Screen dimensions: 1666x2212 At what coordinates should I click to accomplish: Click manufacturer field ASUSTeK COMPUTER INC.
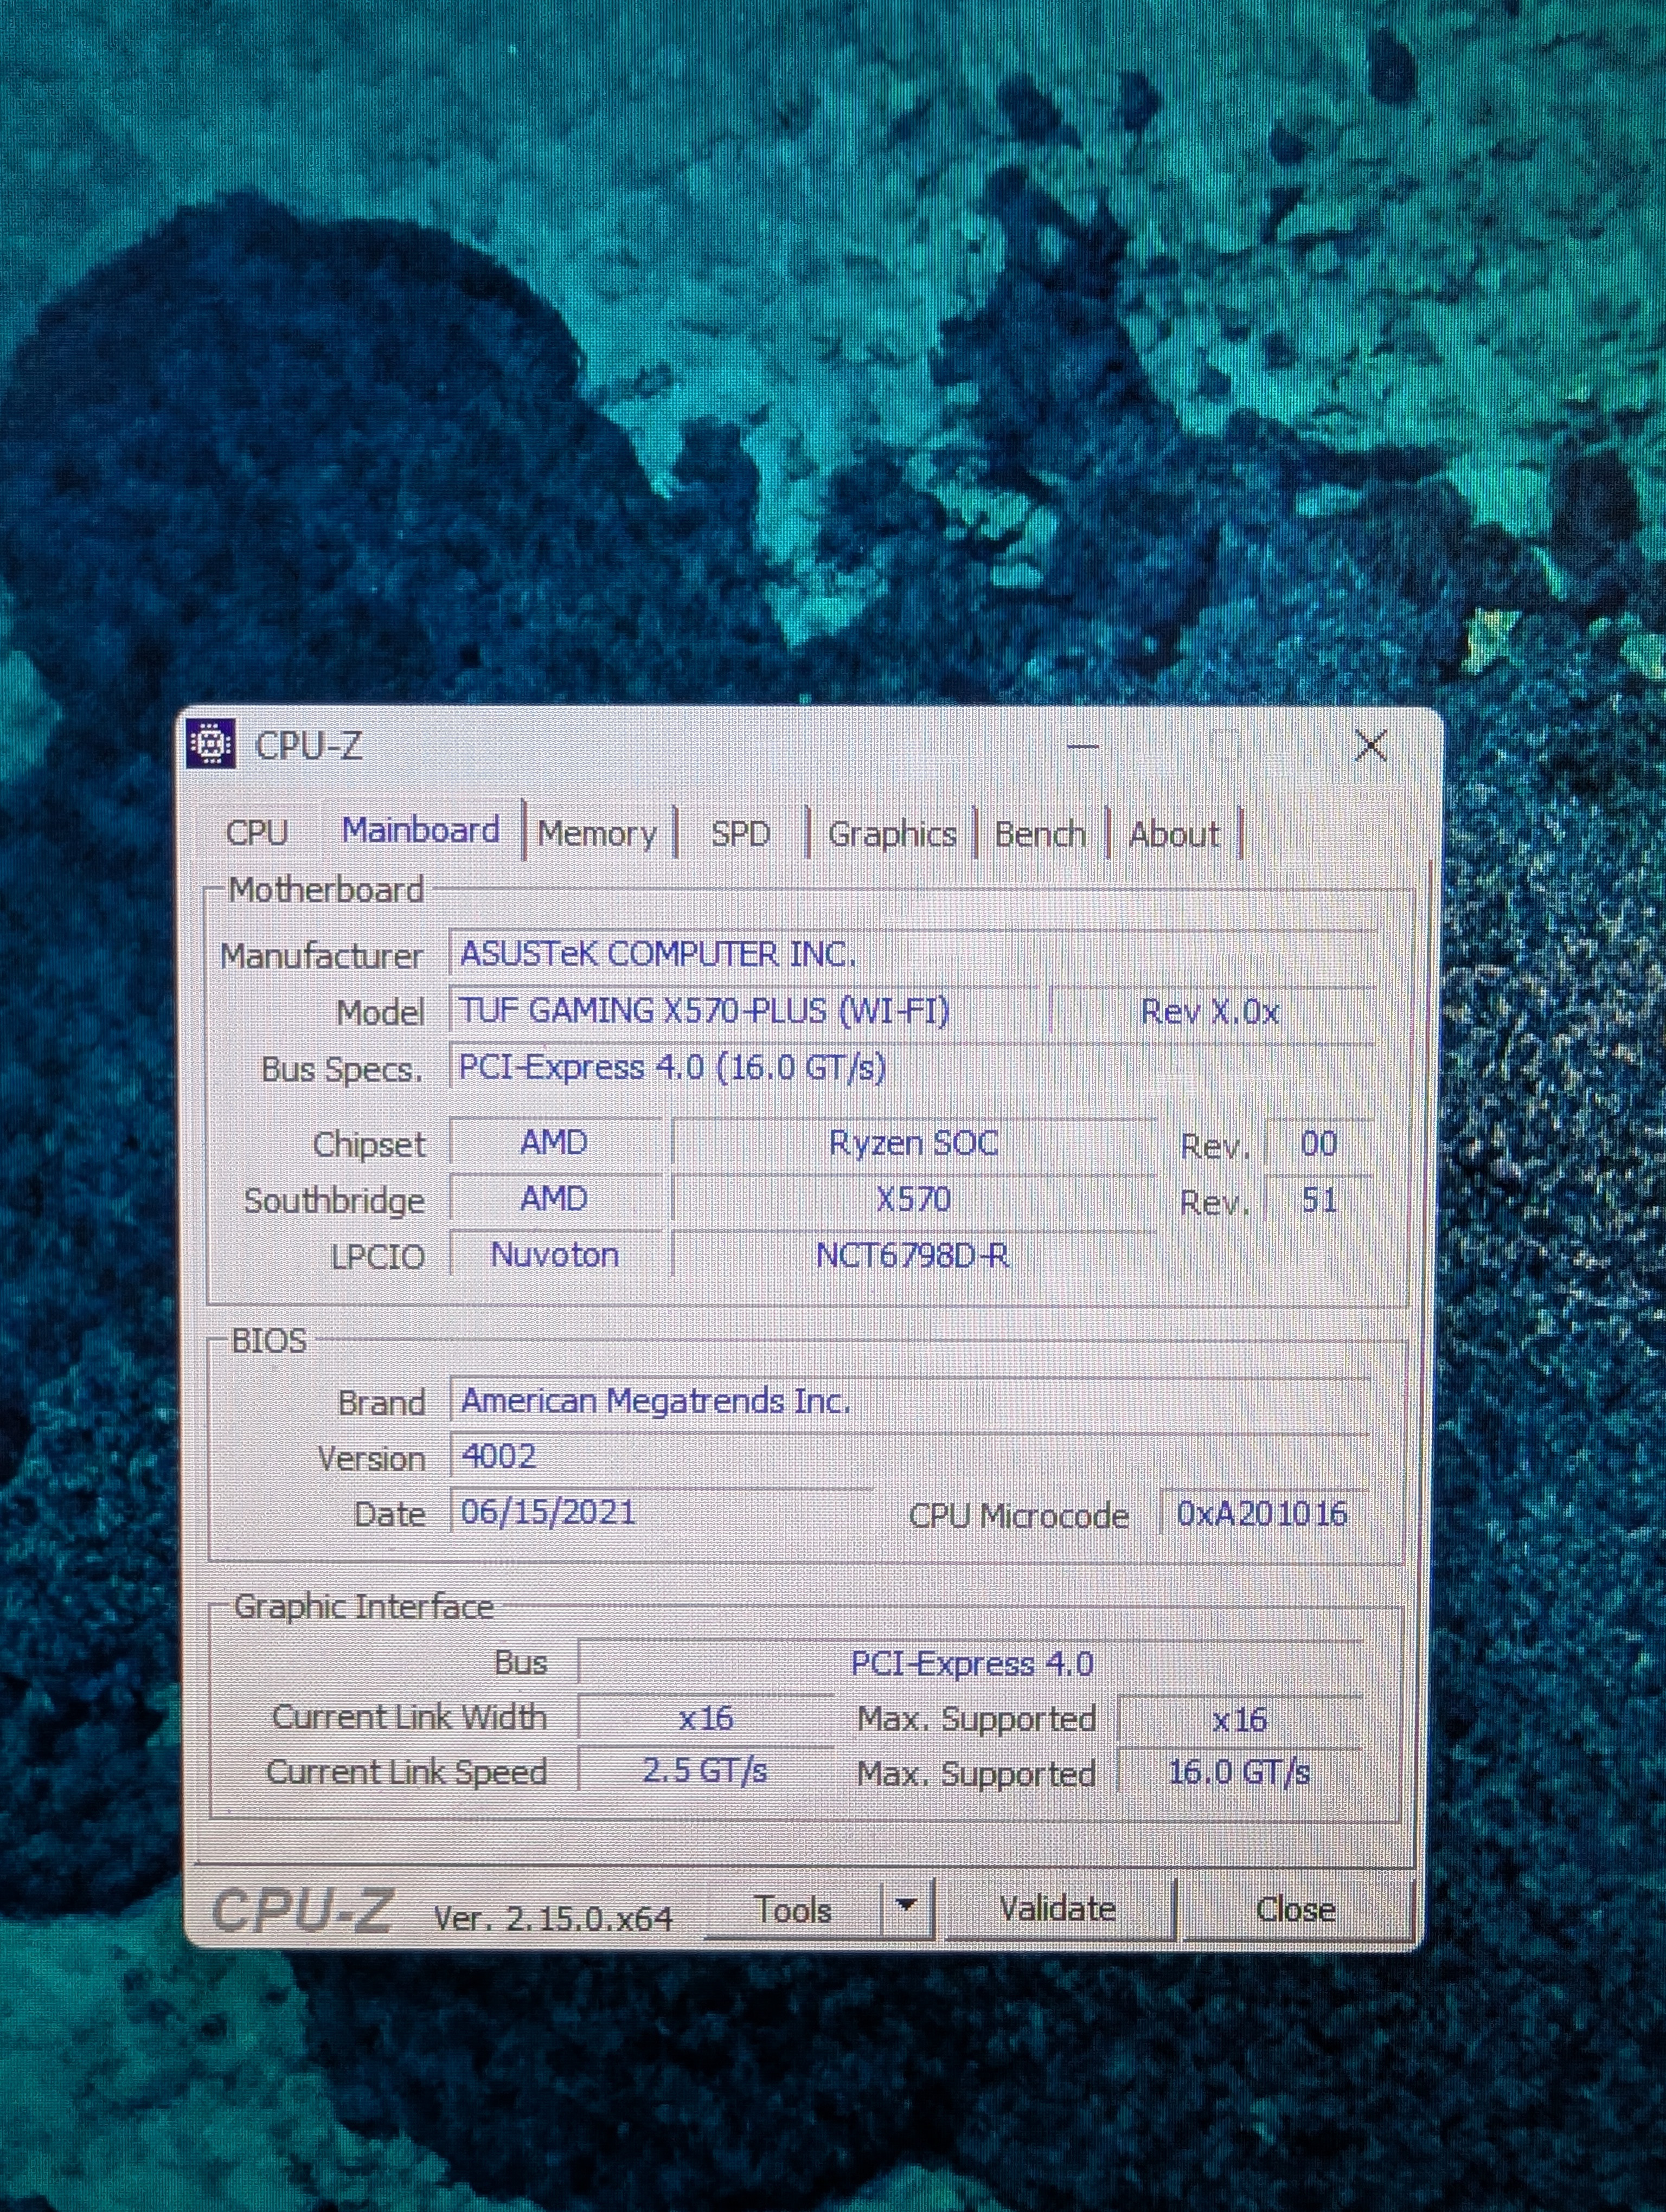click(x=911, y=954)
